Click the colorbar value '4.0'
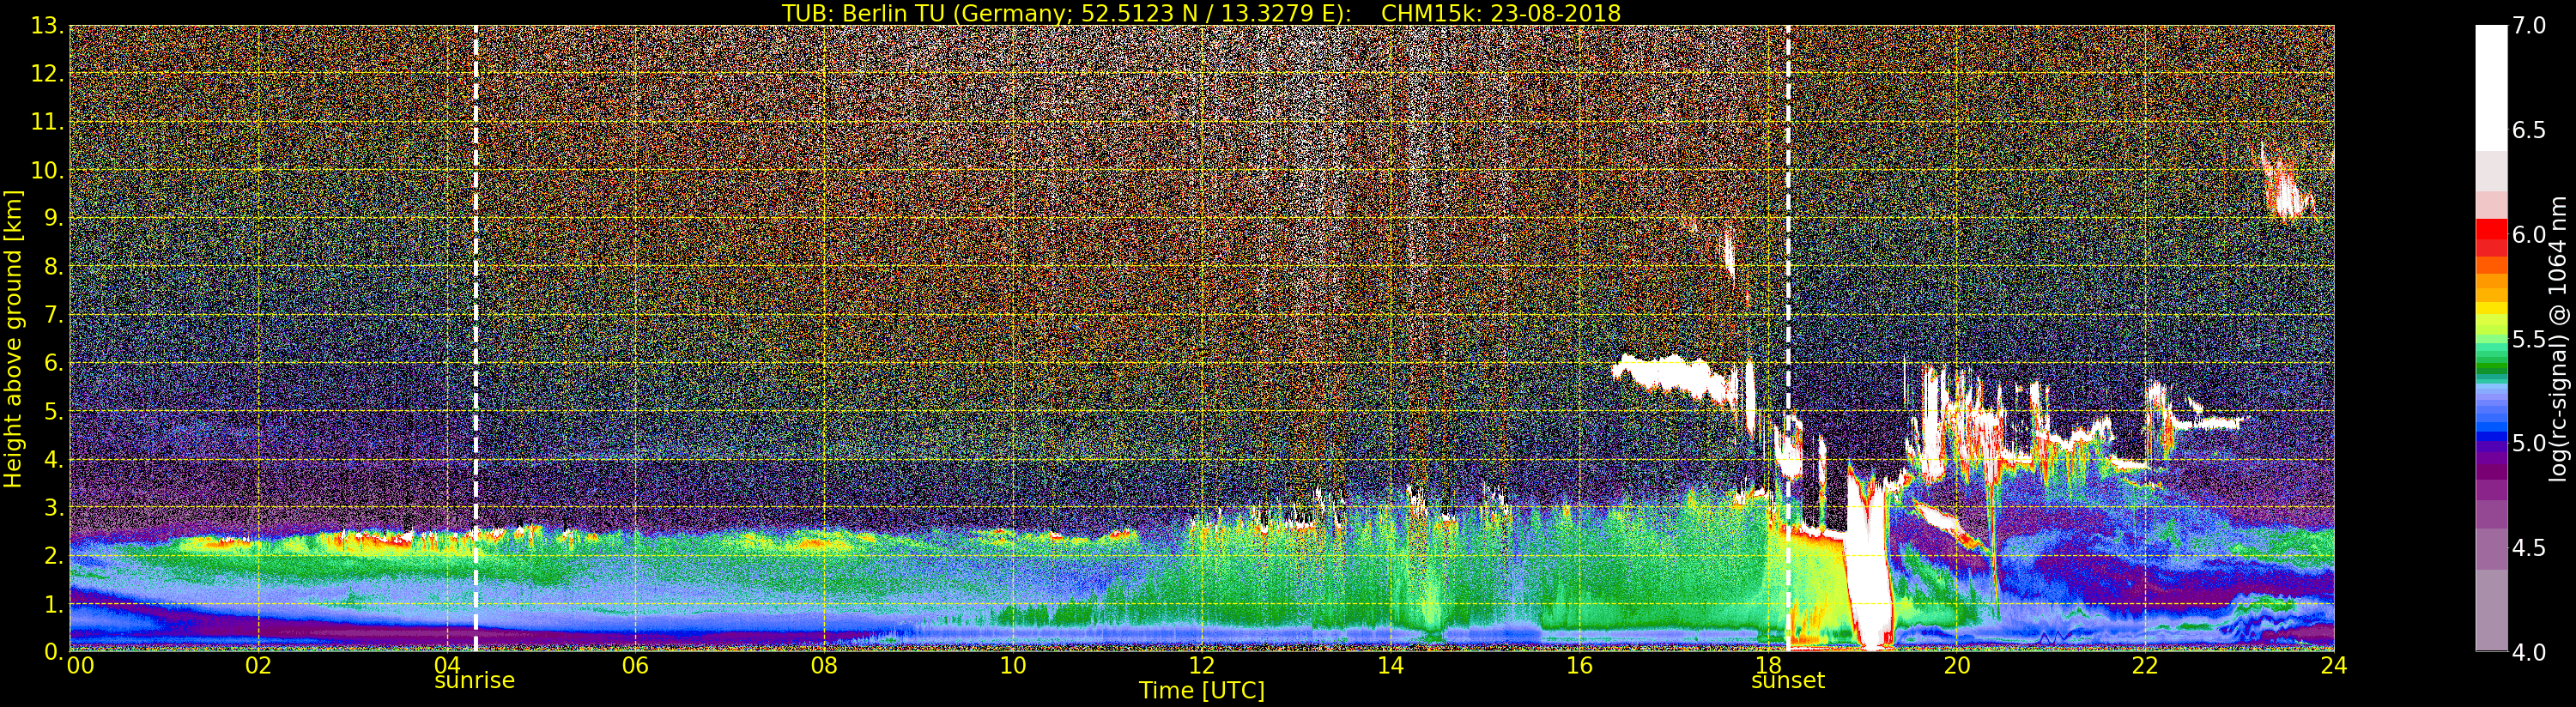This screenshot has width=2576, height=707. (x=2529, y=652)
